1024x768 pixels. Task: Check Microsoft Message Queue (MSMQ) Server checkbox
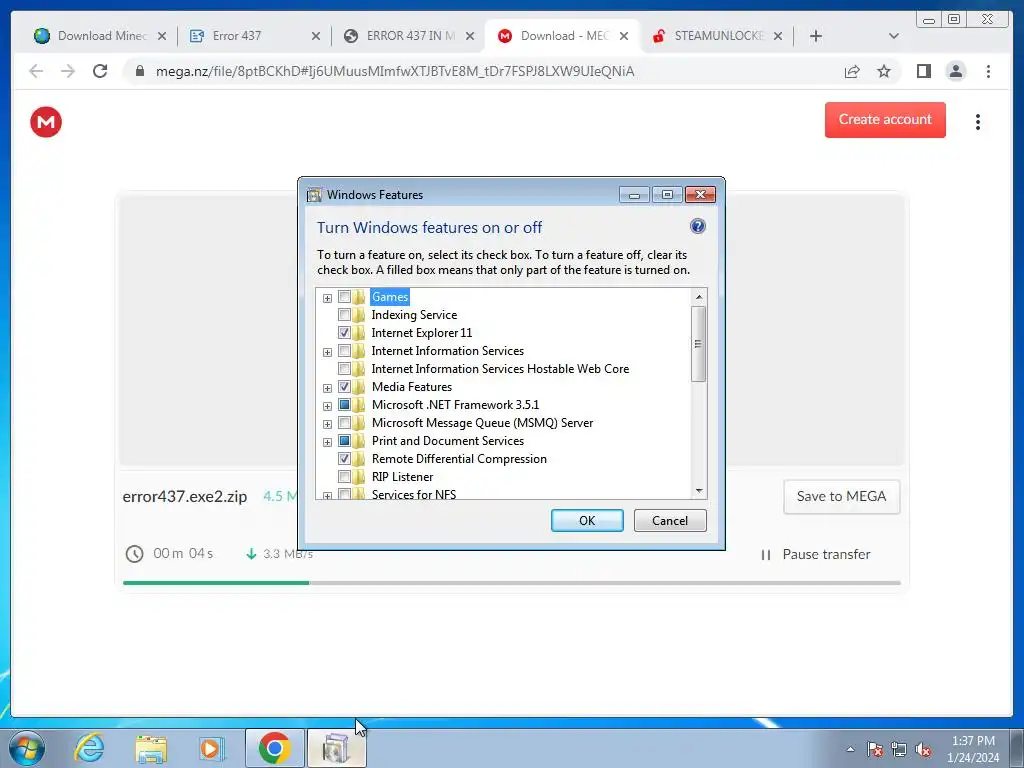[344, 423]
